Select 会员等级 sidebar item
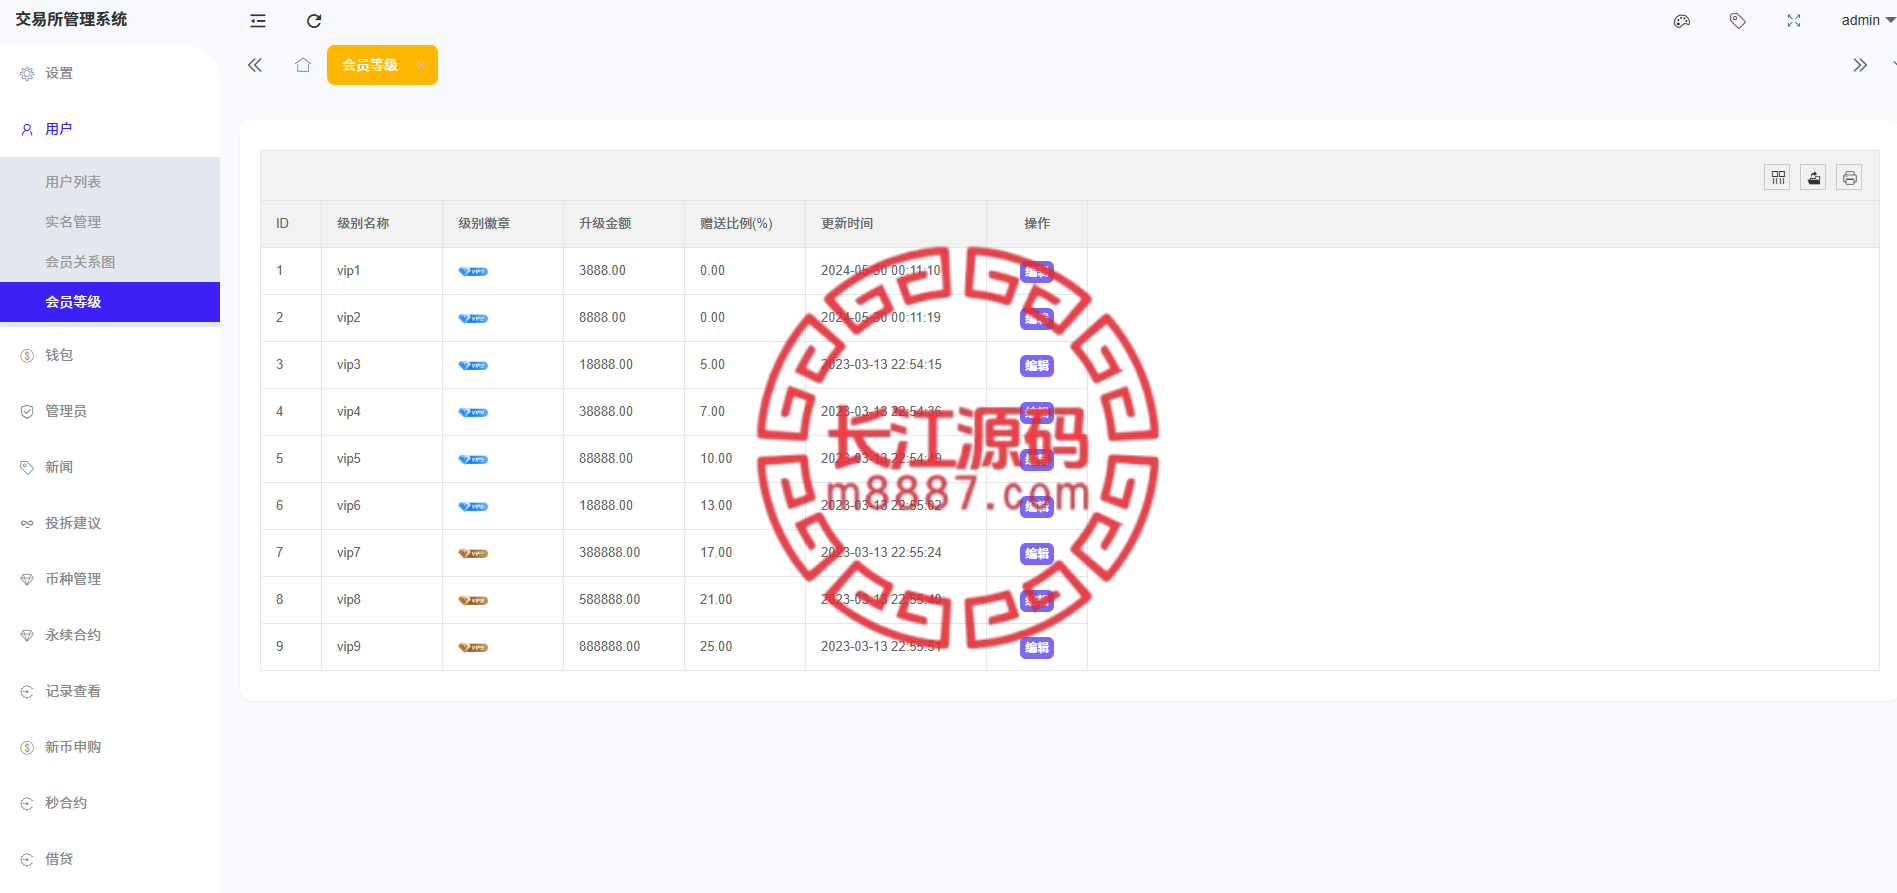Viewport: 1897px width, 893px height. pyautogui.click(x=110, y=302)
